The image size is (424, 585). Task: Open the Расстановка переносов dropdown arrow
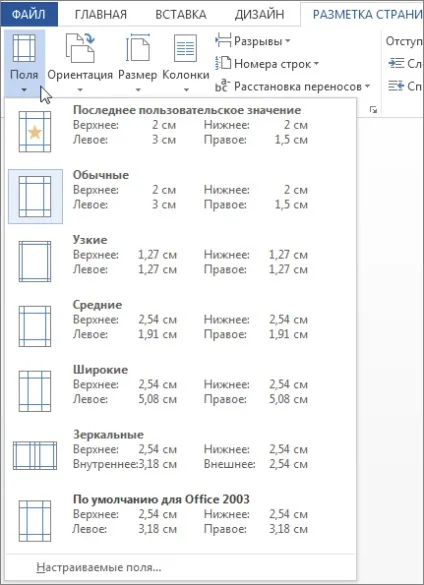367,87
